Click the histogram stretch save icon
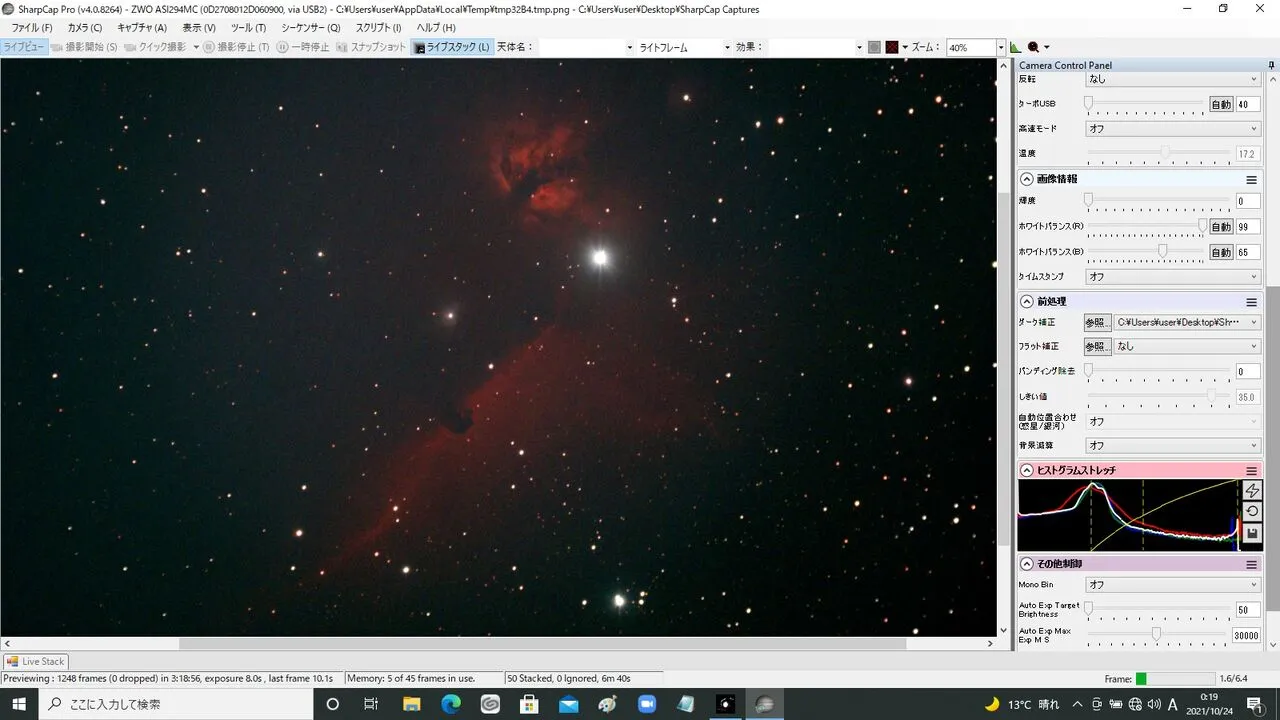The width and height of the screenshot is (1280, 720). 1252,533
